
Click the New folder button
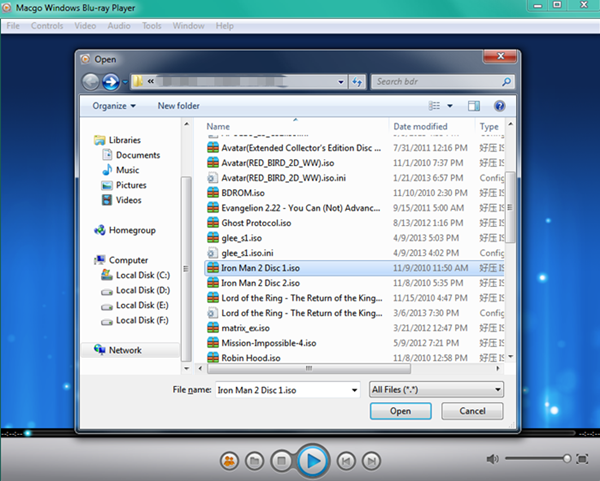click(178, 106)
